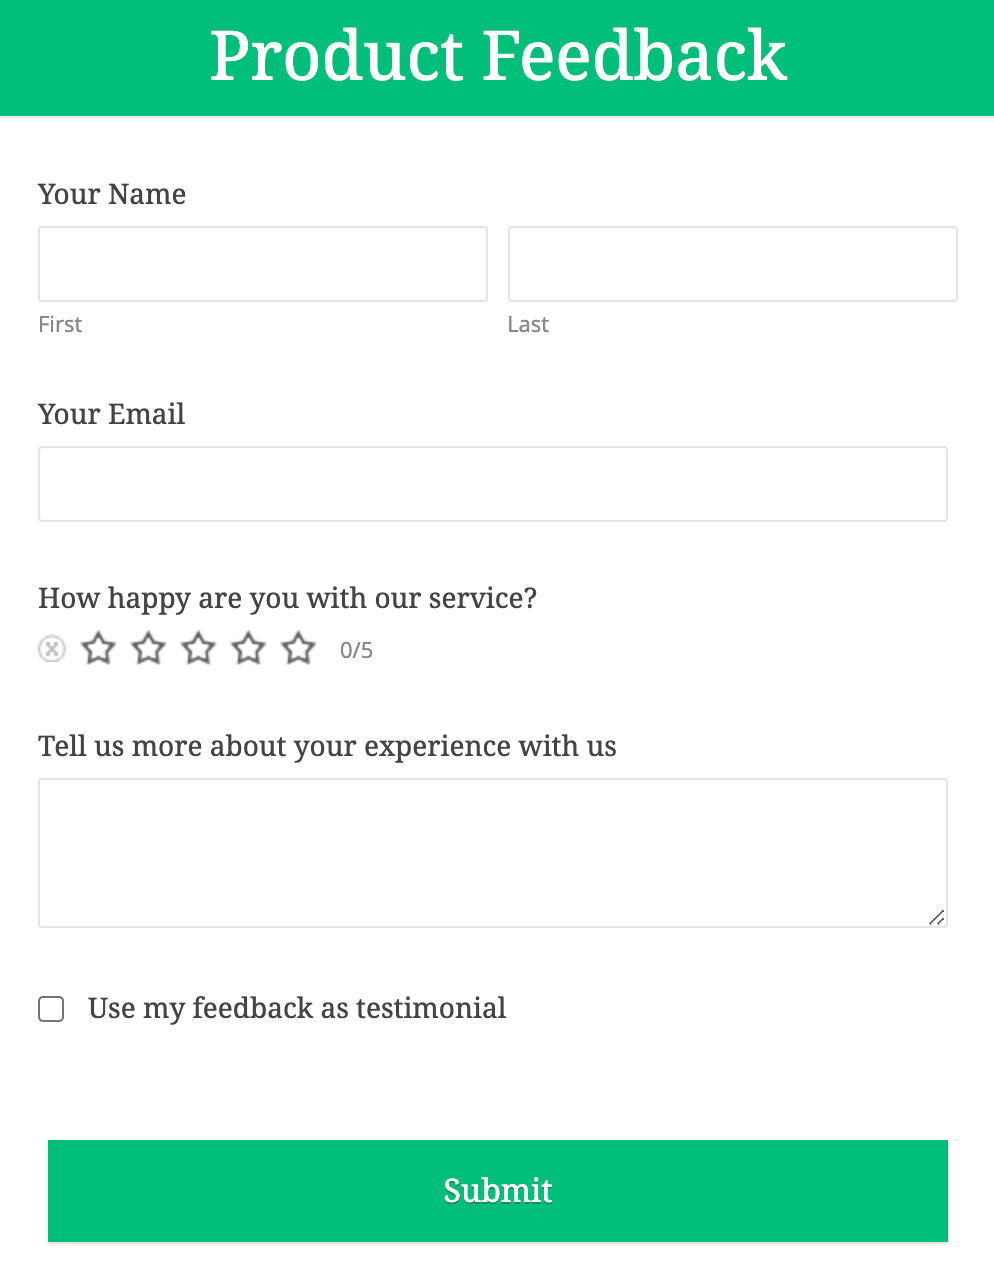Click the 'First' name label
Image resolution: width=994 pixels, height=1286 pixels.
tap(59, 324)
